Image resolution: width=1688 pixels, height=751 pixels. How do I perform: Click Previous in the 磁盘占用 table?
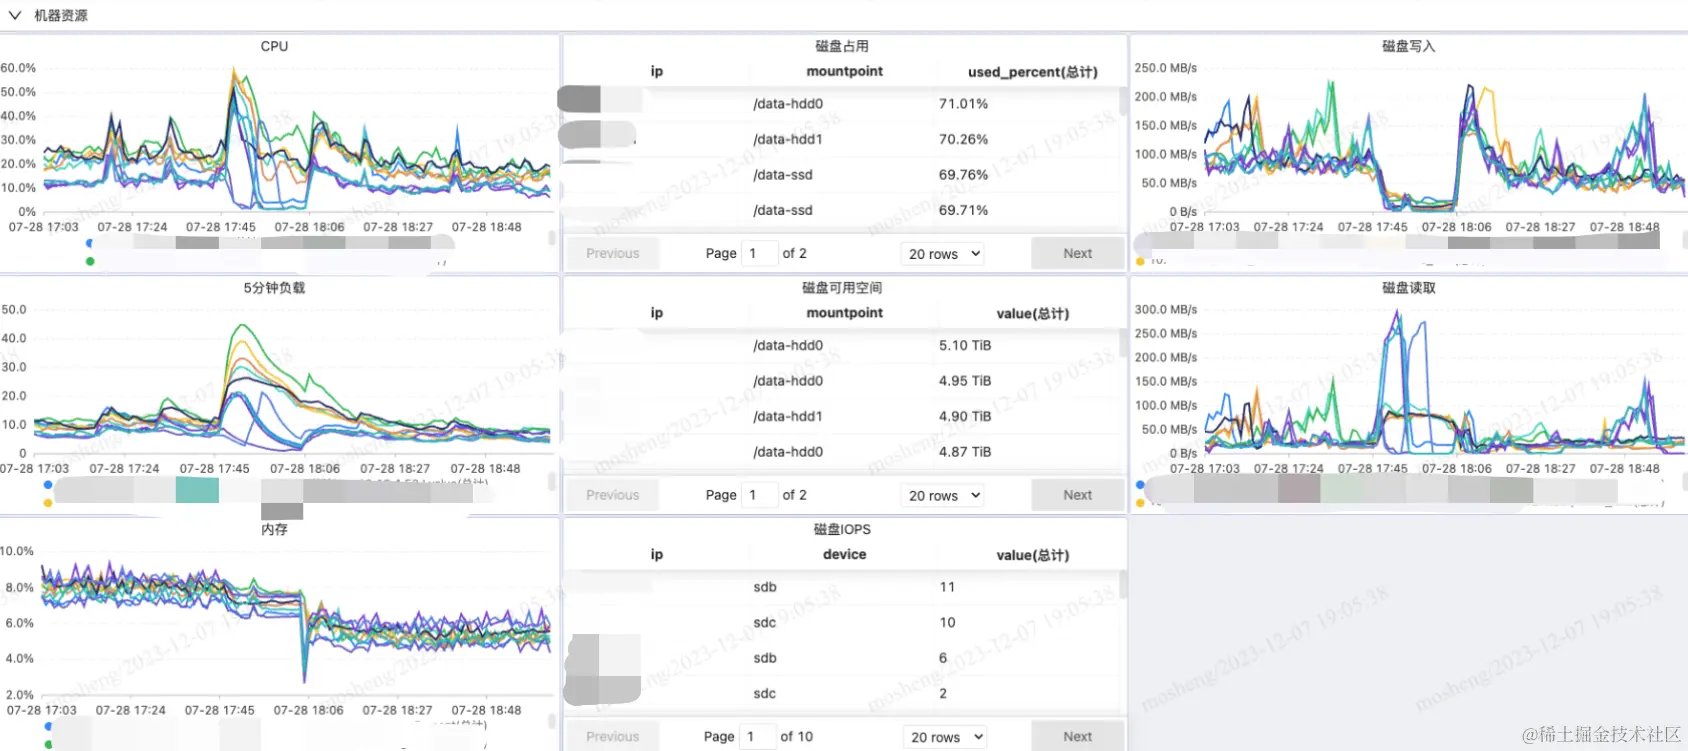click(612, 253)
